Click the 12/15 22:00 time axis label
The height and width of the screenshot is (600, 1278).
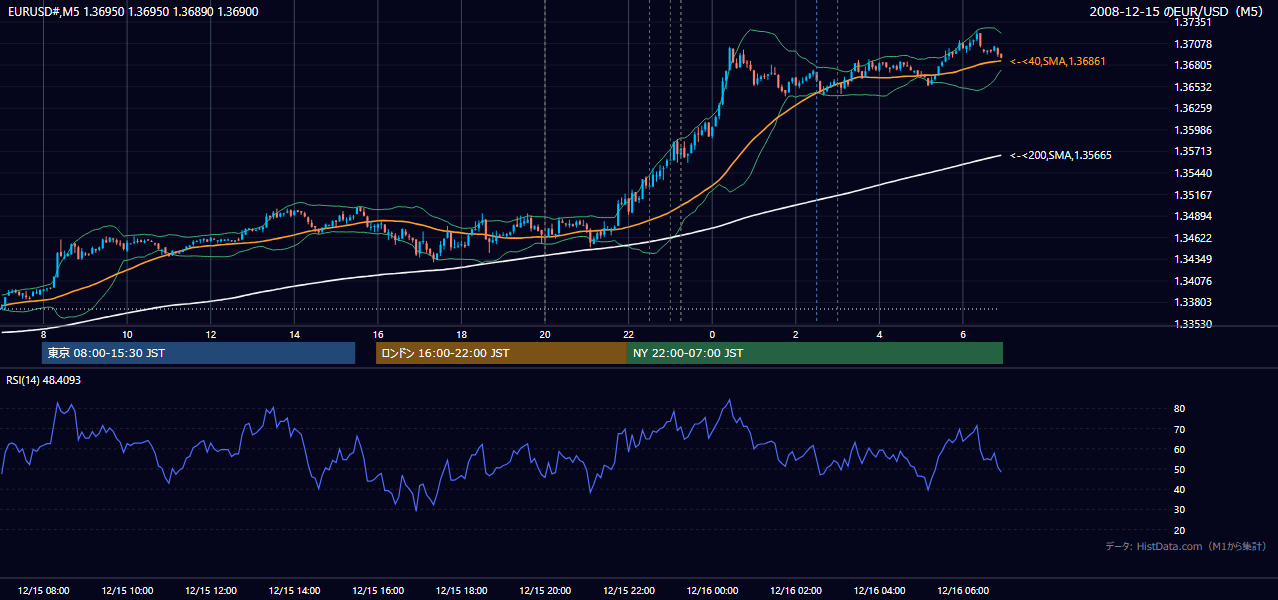(628, 591)
